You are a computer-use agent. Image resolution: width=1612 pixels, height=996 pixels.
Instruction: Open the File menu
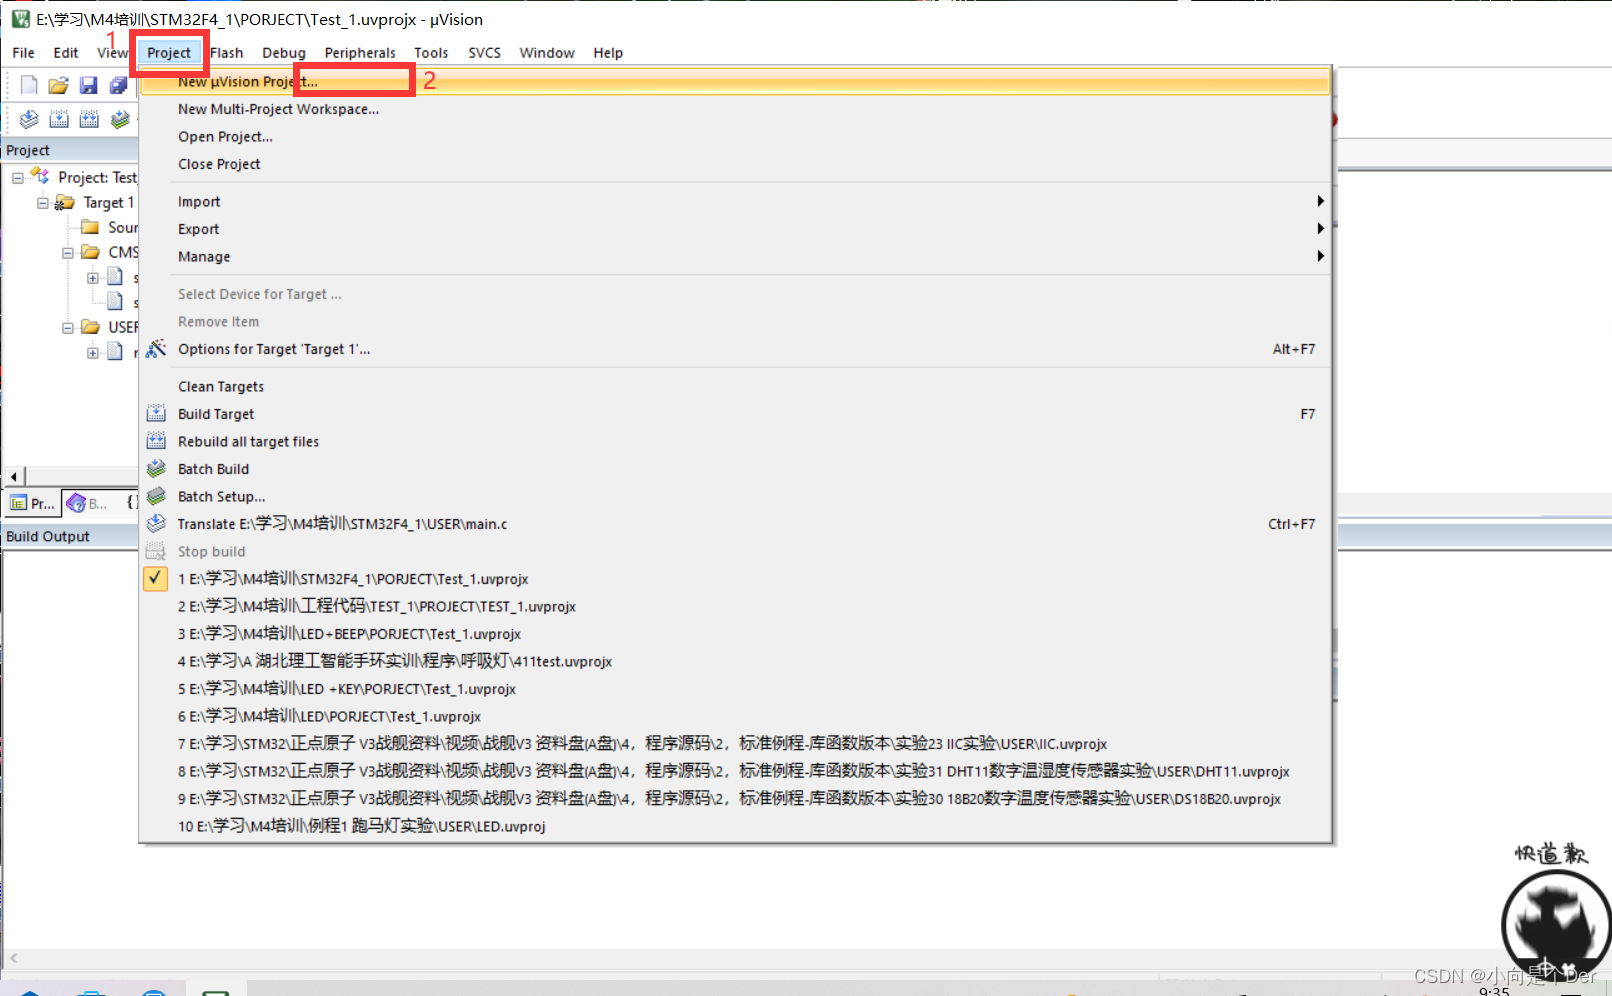coord(24,53)
